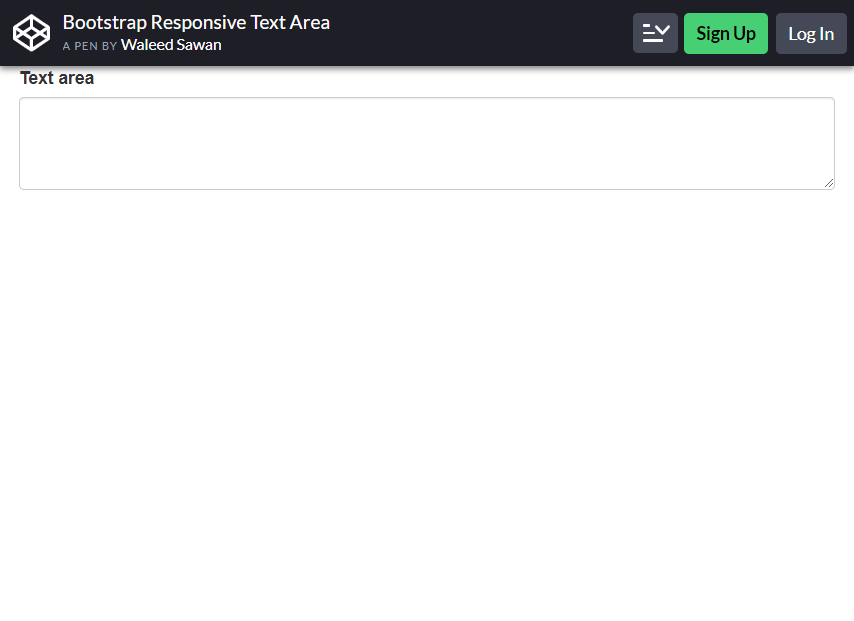Click the textarea resize handle corner
This screenshot has height=621, width=854.
[829, 184]
